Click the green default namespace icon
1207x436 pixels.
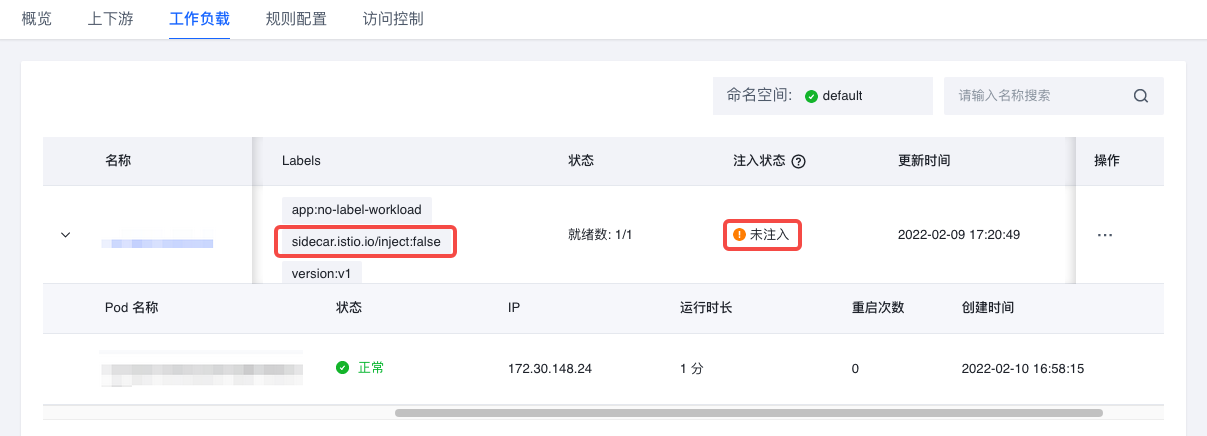(x=811, y=96)
